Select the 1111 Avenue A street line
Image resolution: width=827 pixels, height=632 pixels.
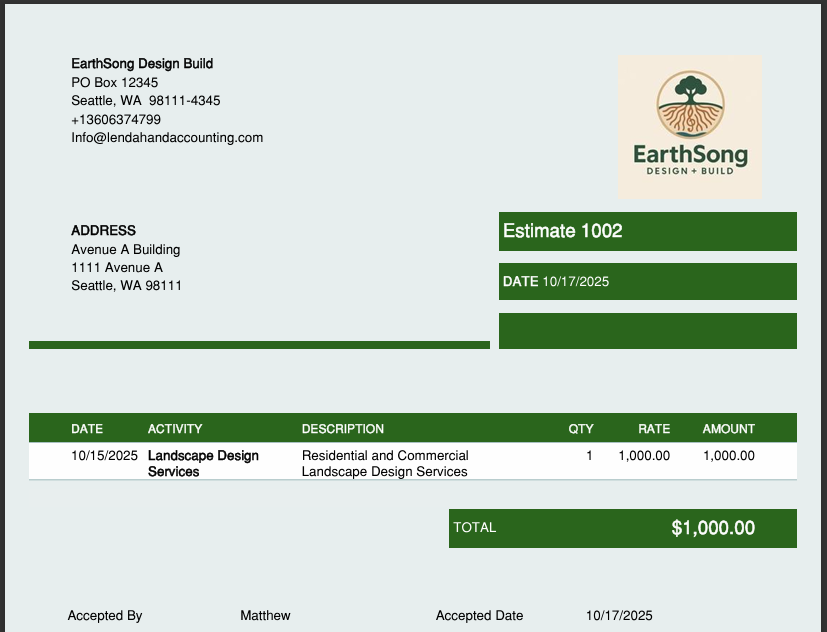pyautogui.click(x=117, y=268)
